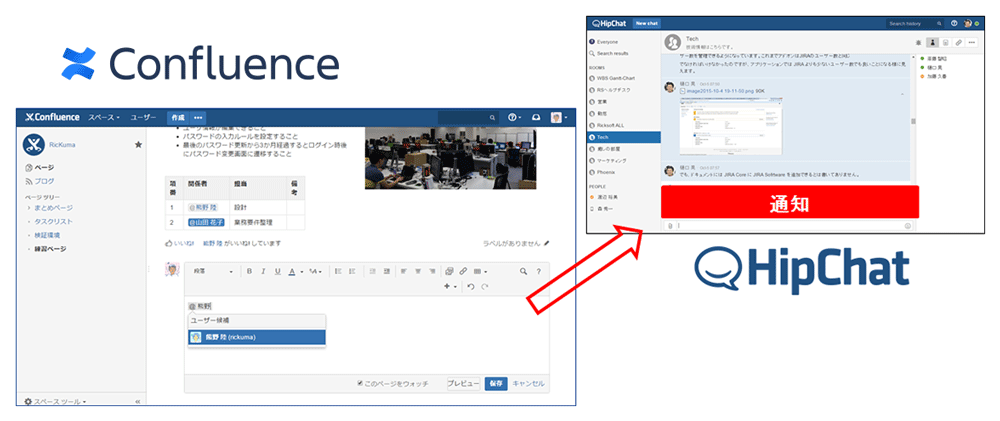Toggle the favorite star for RicKuma space
Image resolution: width=1000 pixels, height=421 pixels.
pyautogui.click(x=138, y=145)
